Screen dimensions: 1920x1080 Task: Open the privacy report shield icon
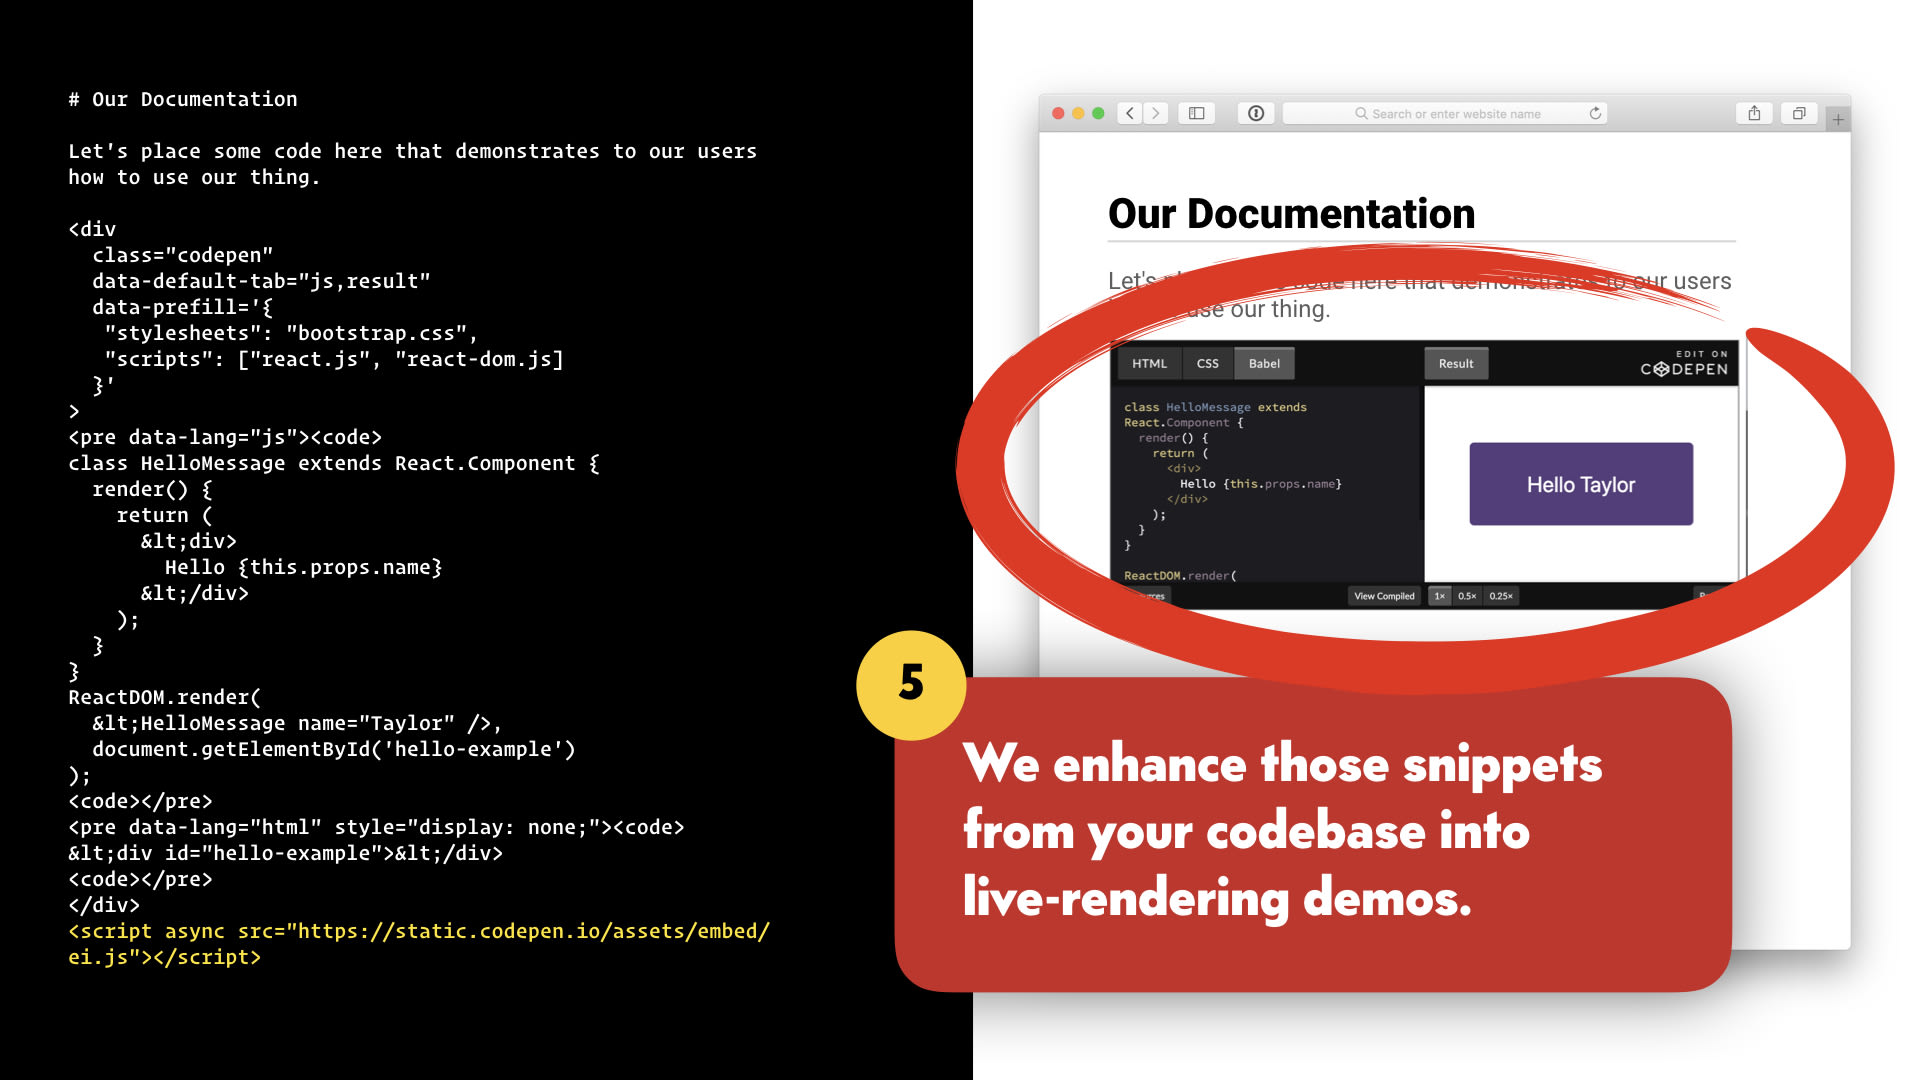1256,113
